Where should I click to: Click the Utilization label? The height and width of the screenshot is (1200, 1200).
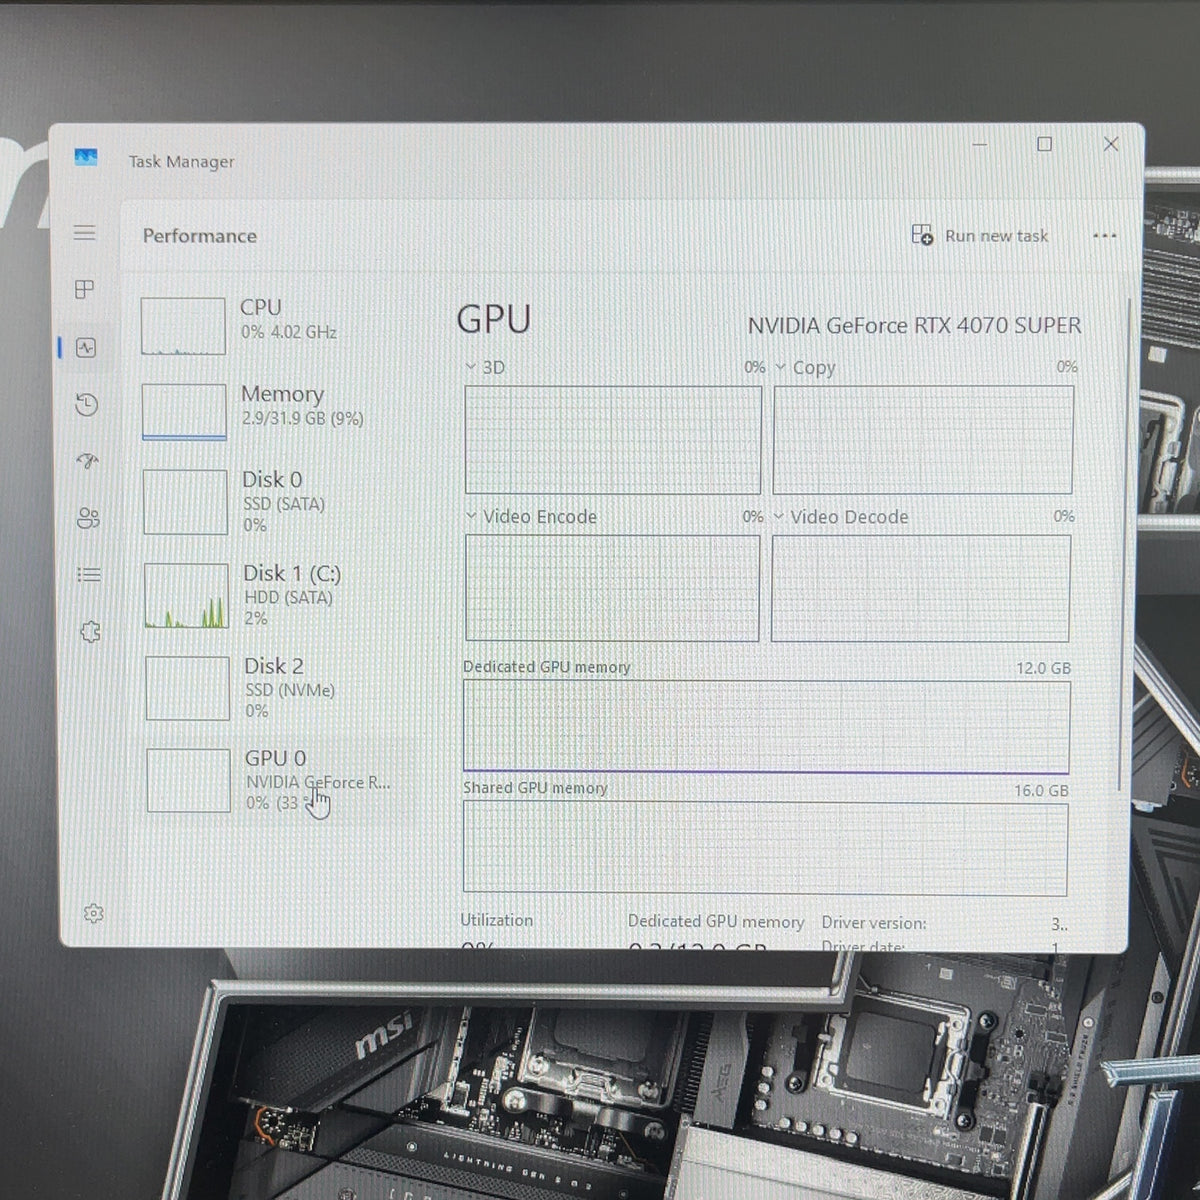tap(497, 920)
